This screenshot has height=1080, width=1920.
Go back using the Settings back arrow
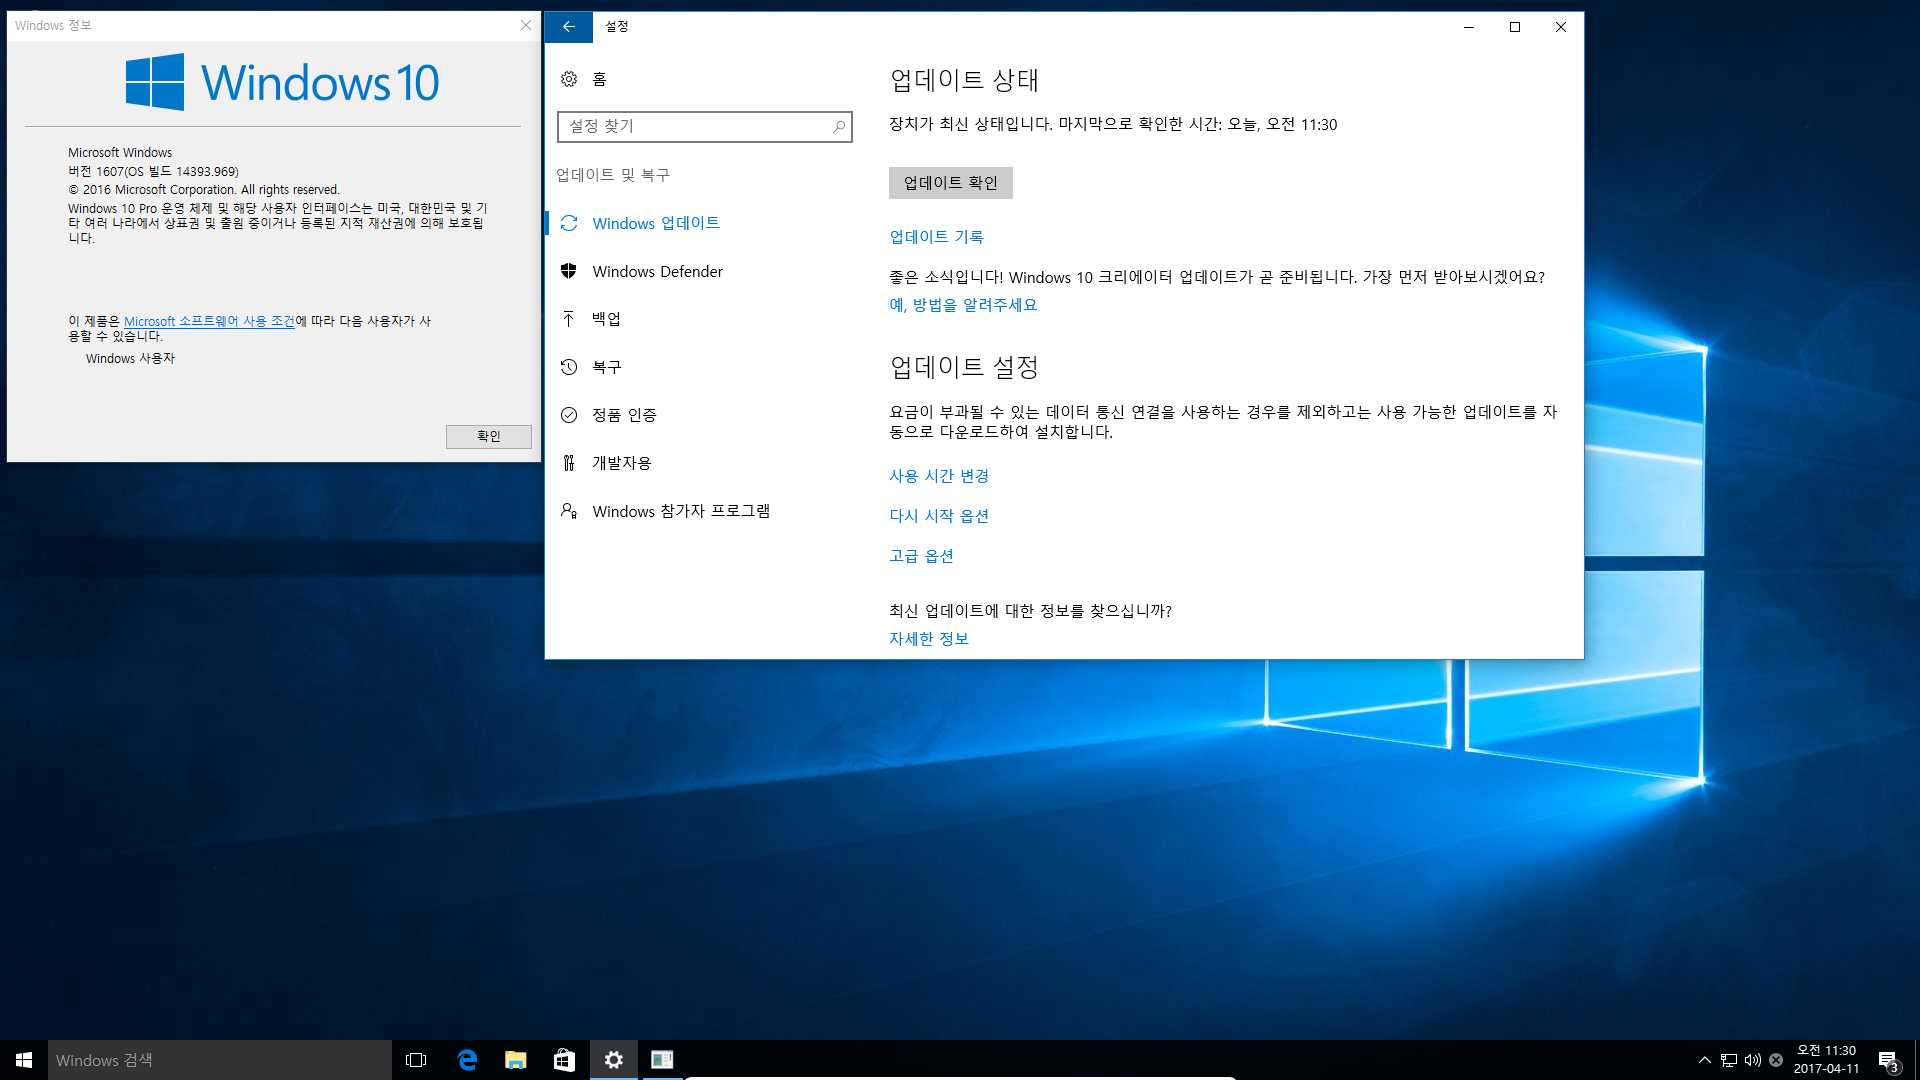[x=569, y=27]
